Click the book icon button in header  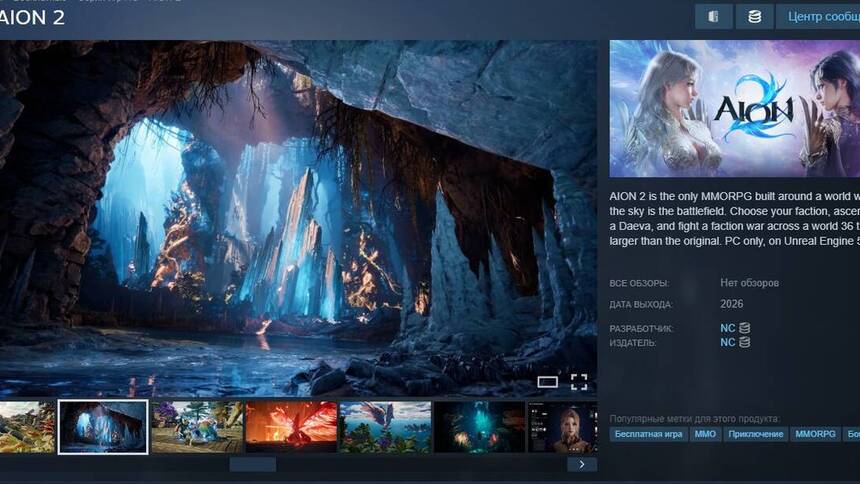[x=713, y=17]
